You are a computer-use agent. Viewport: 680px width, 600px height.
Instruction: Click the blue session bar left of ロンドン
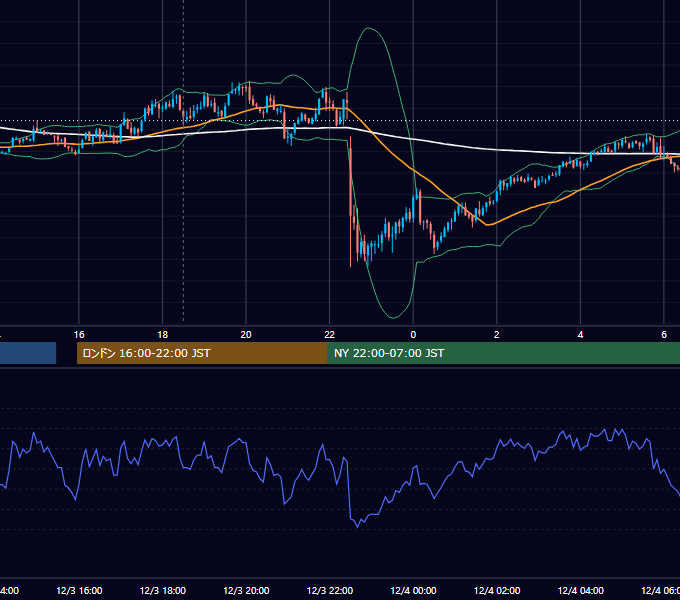tap(28, 353)
